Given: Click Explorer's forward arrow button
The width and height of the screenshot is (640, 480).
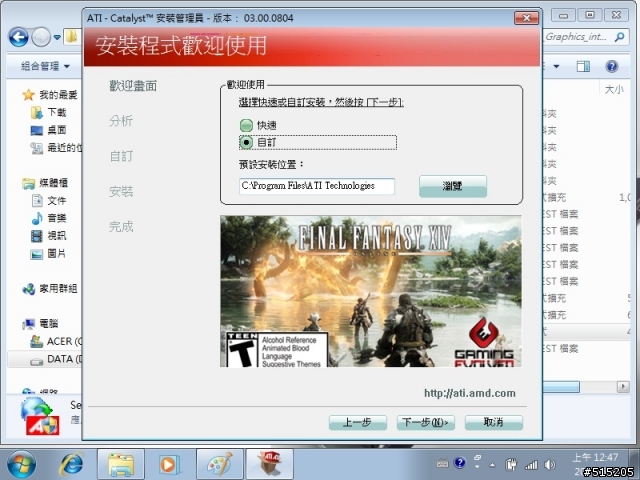Looking at the screenshot, I should [41, 38].
